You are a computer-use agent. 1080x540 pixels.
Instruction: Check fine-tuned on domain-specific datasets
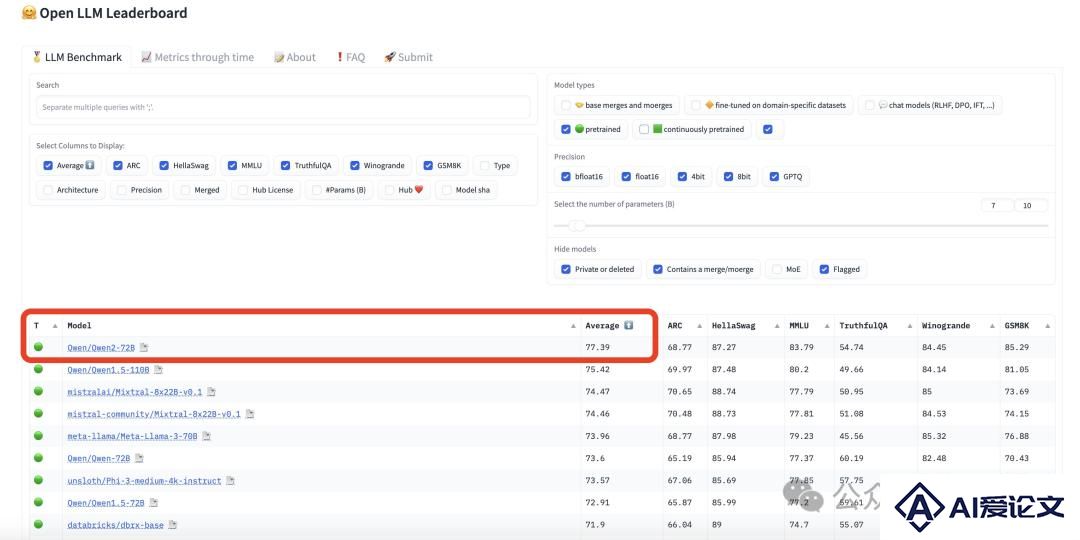pos(696,105)
